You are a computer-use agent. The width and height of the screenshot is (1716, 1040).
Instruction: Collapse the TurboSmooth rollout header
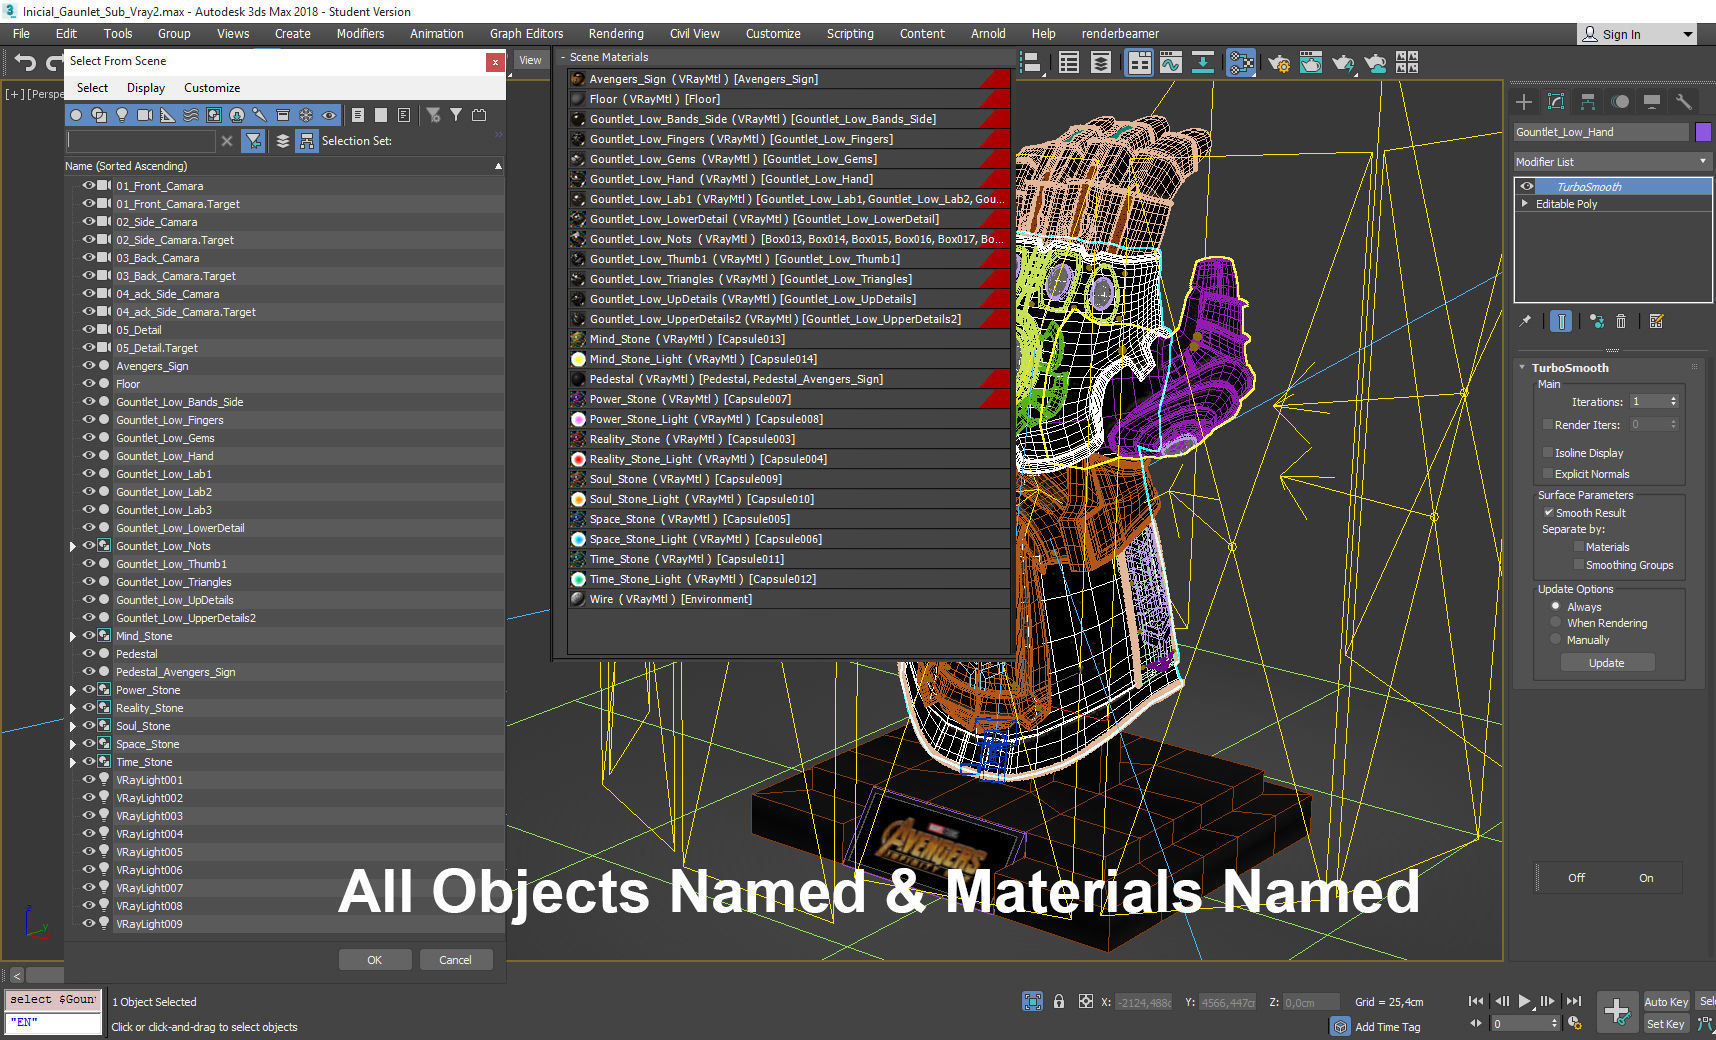point(1607,367)
